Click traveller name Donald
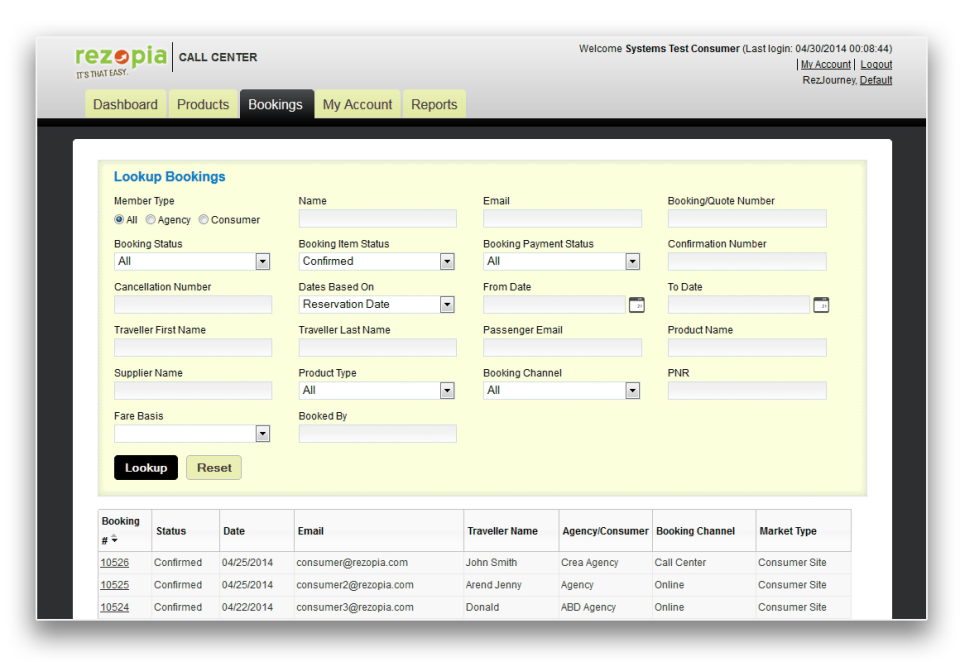Image resolution: width=960 pixels, height=662 pixels. [x=482, y=607]
